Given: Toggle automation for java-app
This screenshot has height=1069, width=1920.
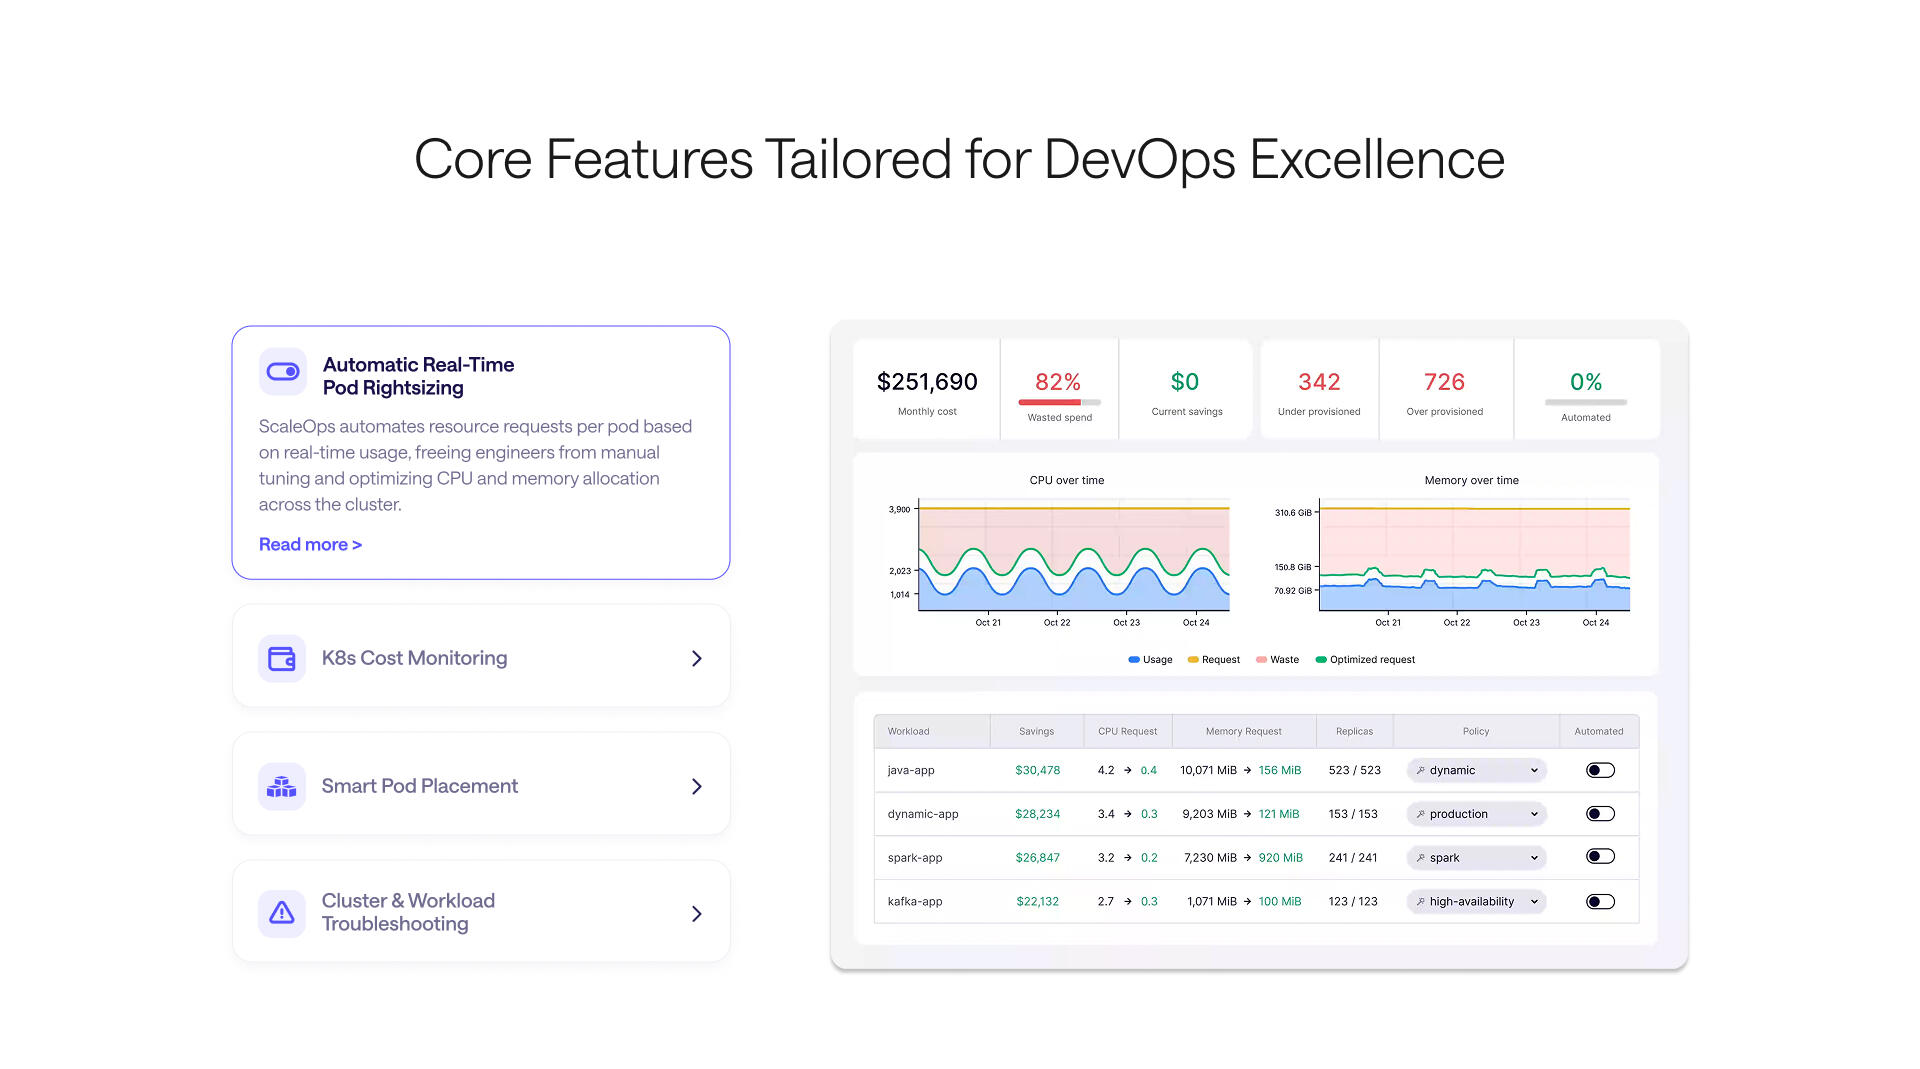Looking at the screenshot, I should point(1600,770).
